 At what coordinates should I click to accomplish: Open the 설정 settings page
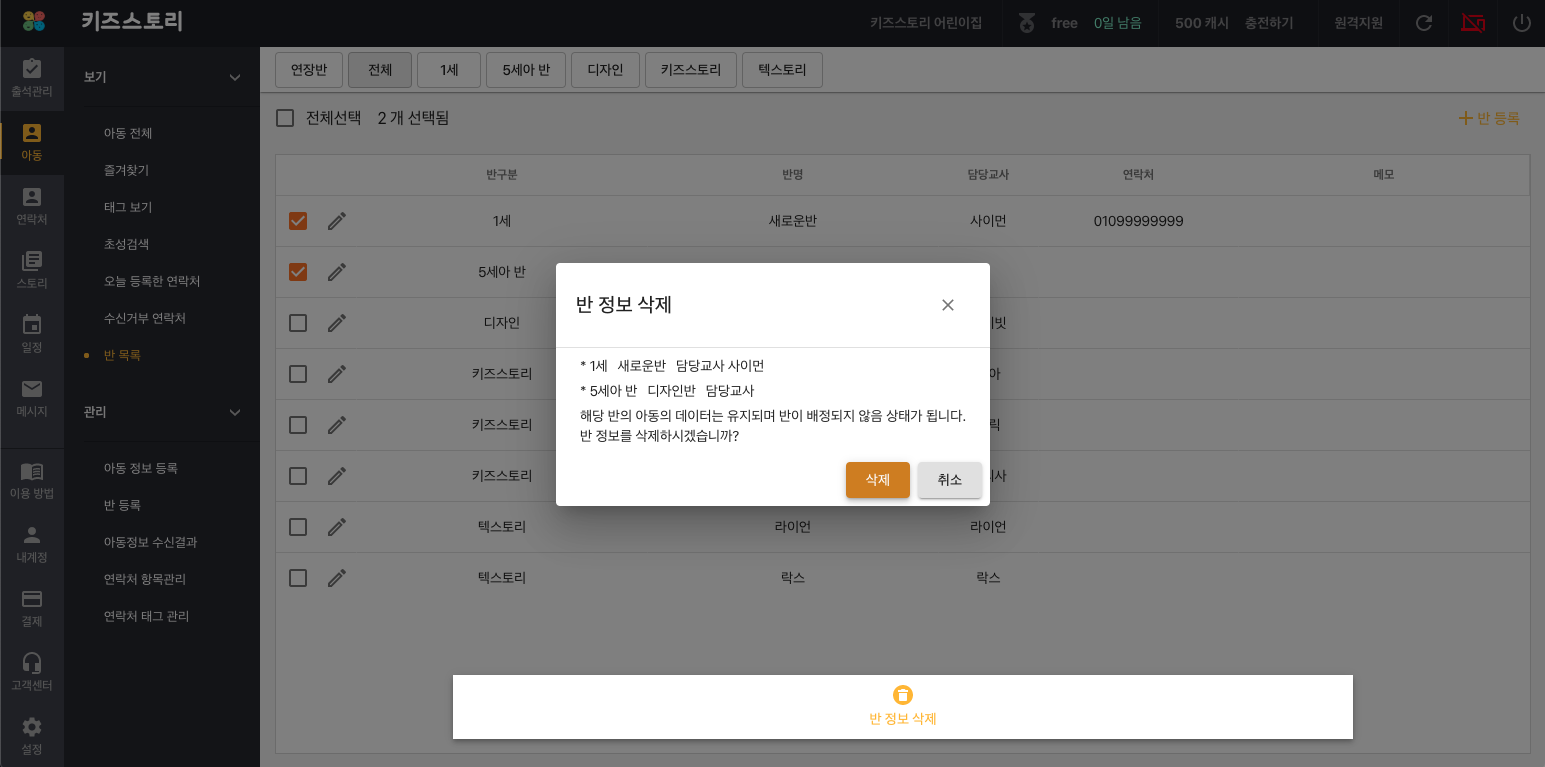click(x=32, y=737)
